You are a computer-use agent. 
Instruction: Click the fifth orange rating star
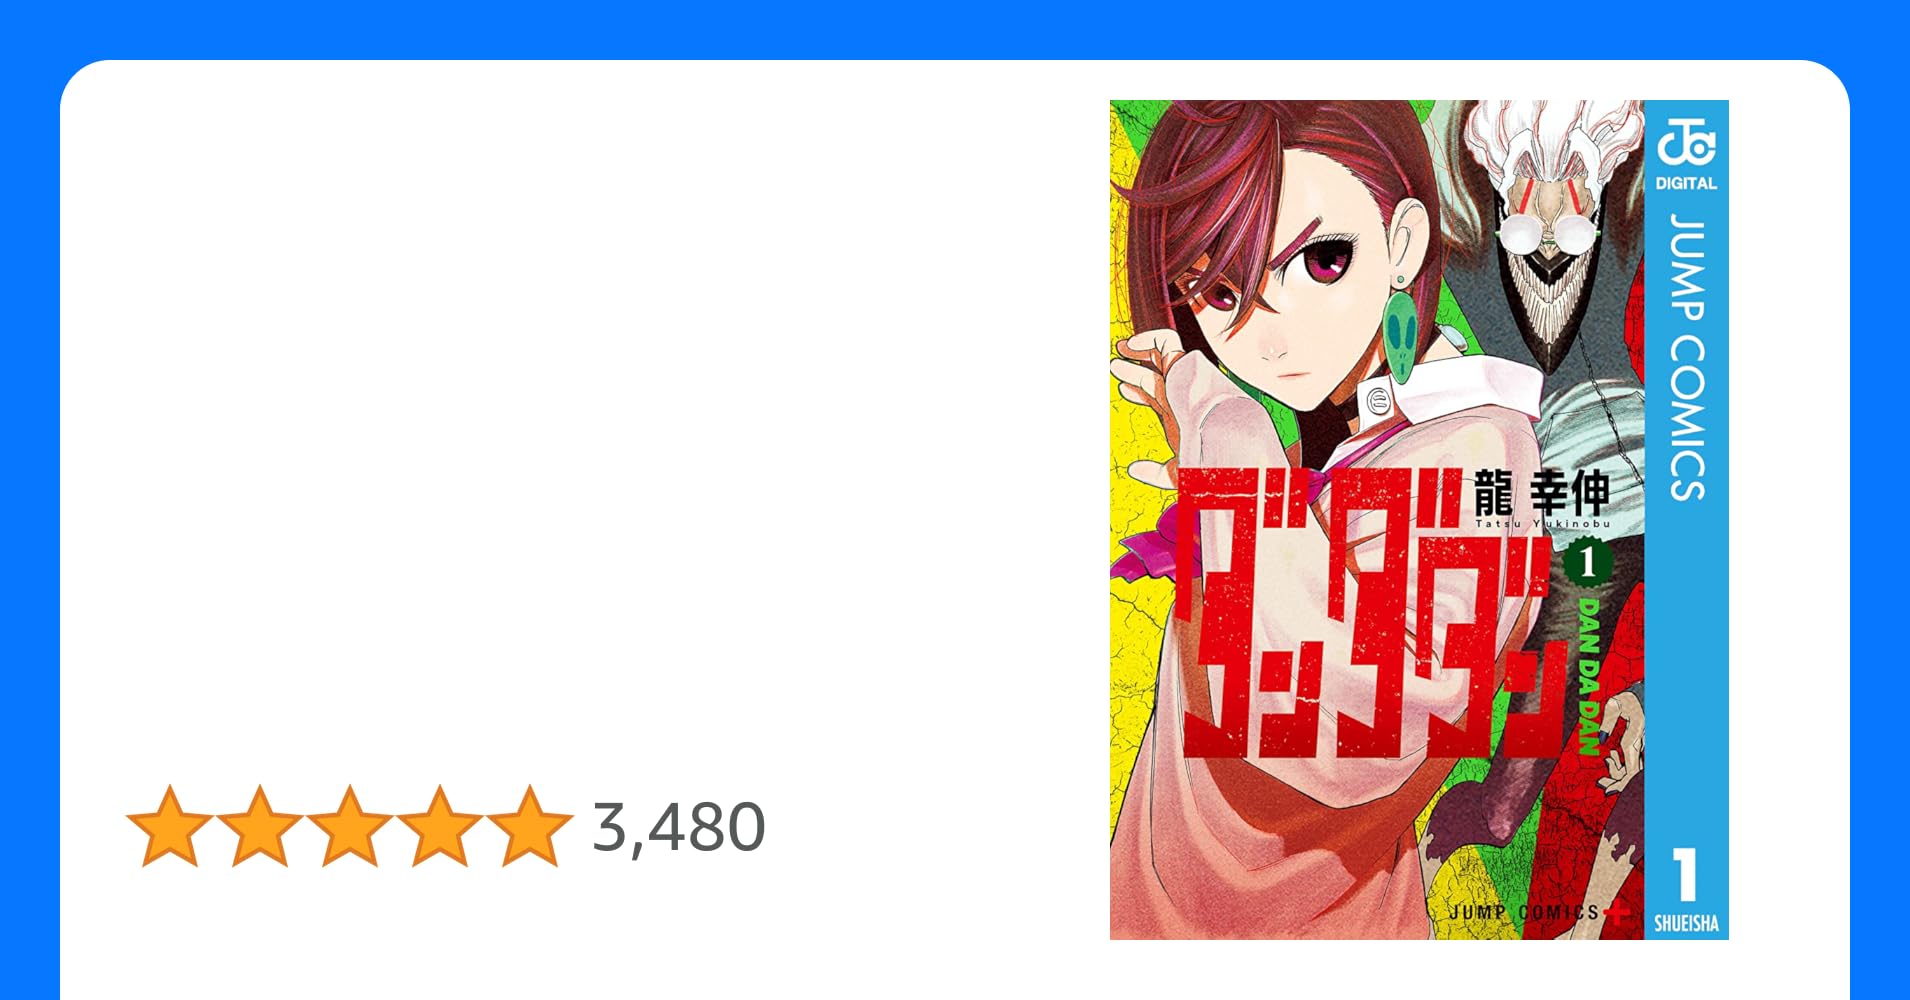pyautogui.click(x=528, y=826)
